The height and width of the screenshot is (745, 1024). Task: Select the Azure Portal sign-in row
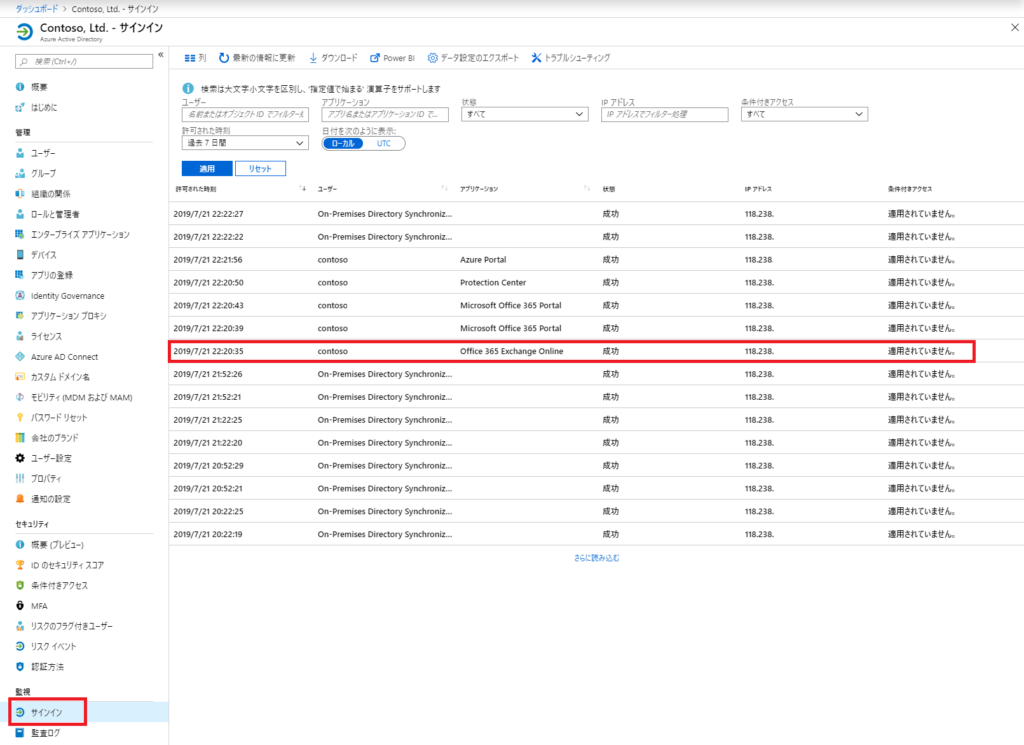tap(596, 260)
